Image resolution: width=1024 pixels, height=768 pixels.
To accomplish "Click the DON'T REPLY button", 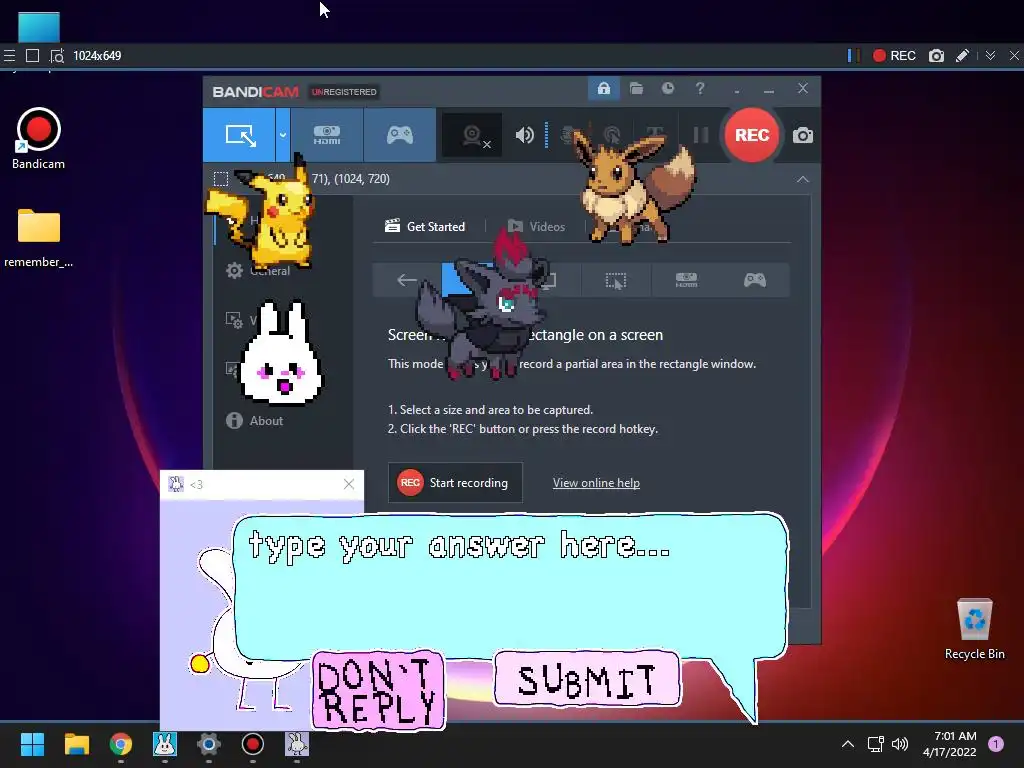I will pyautogui.click(x=378, y=690).
